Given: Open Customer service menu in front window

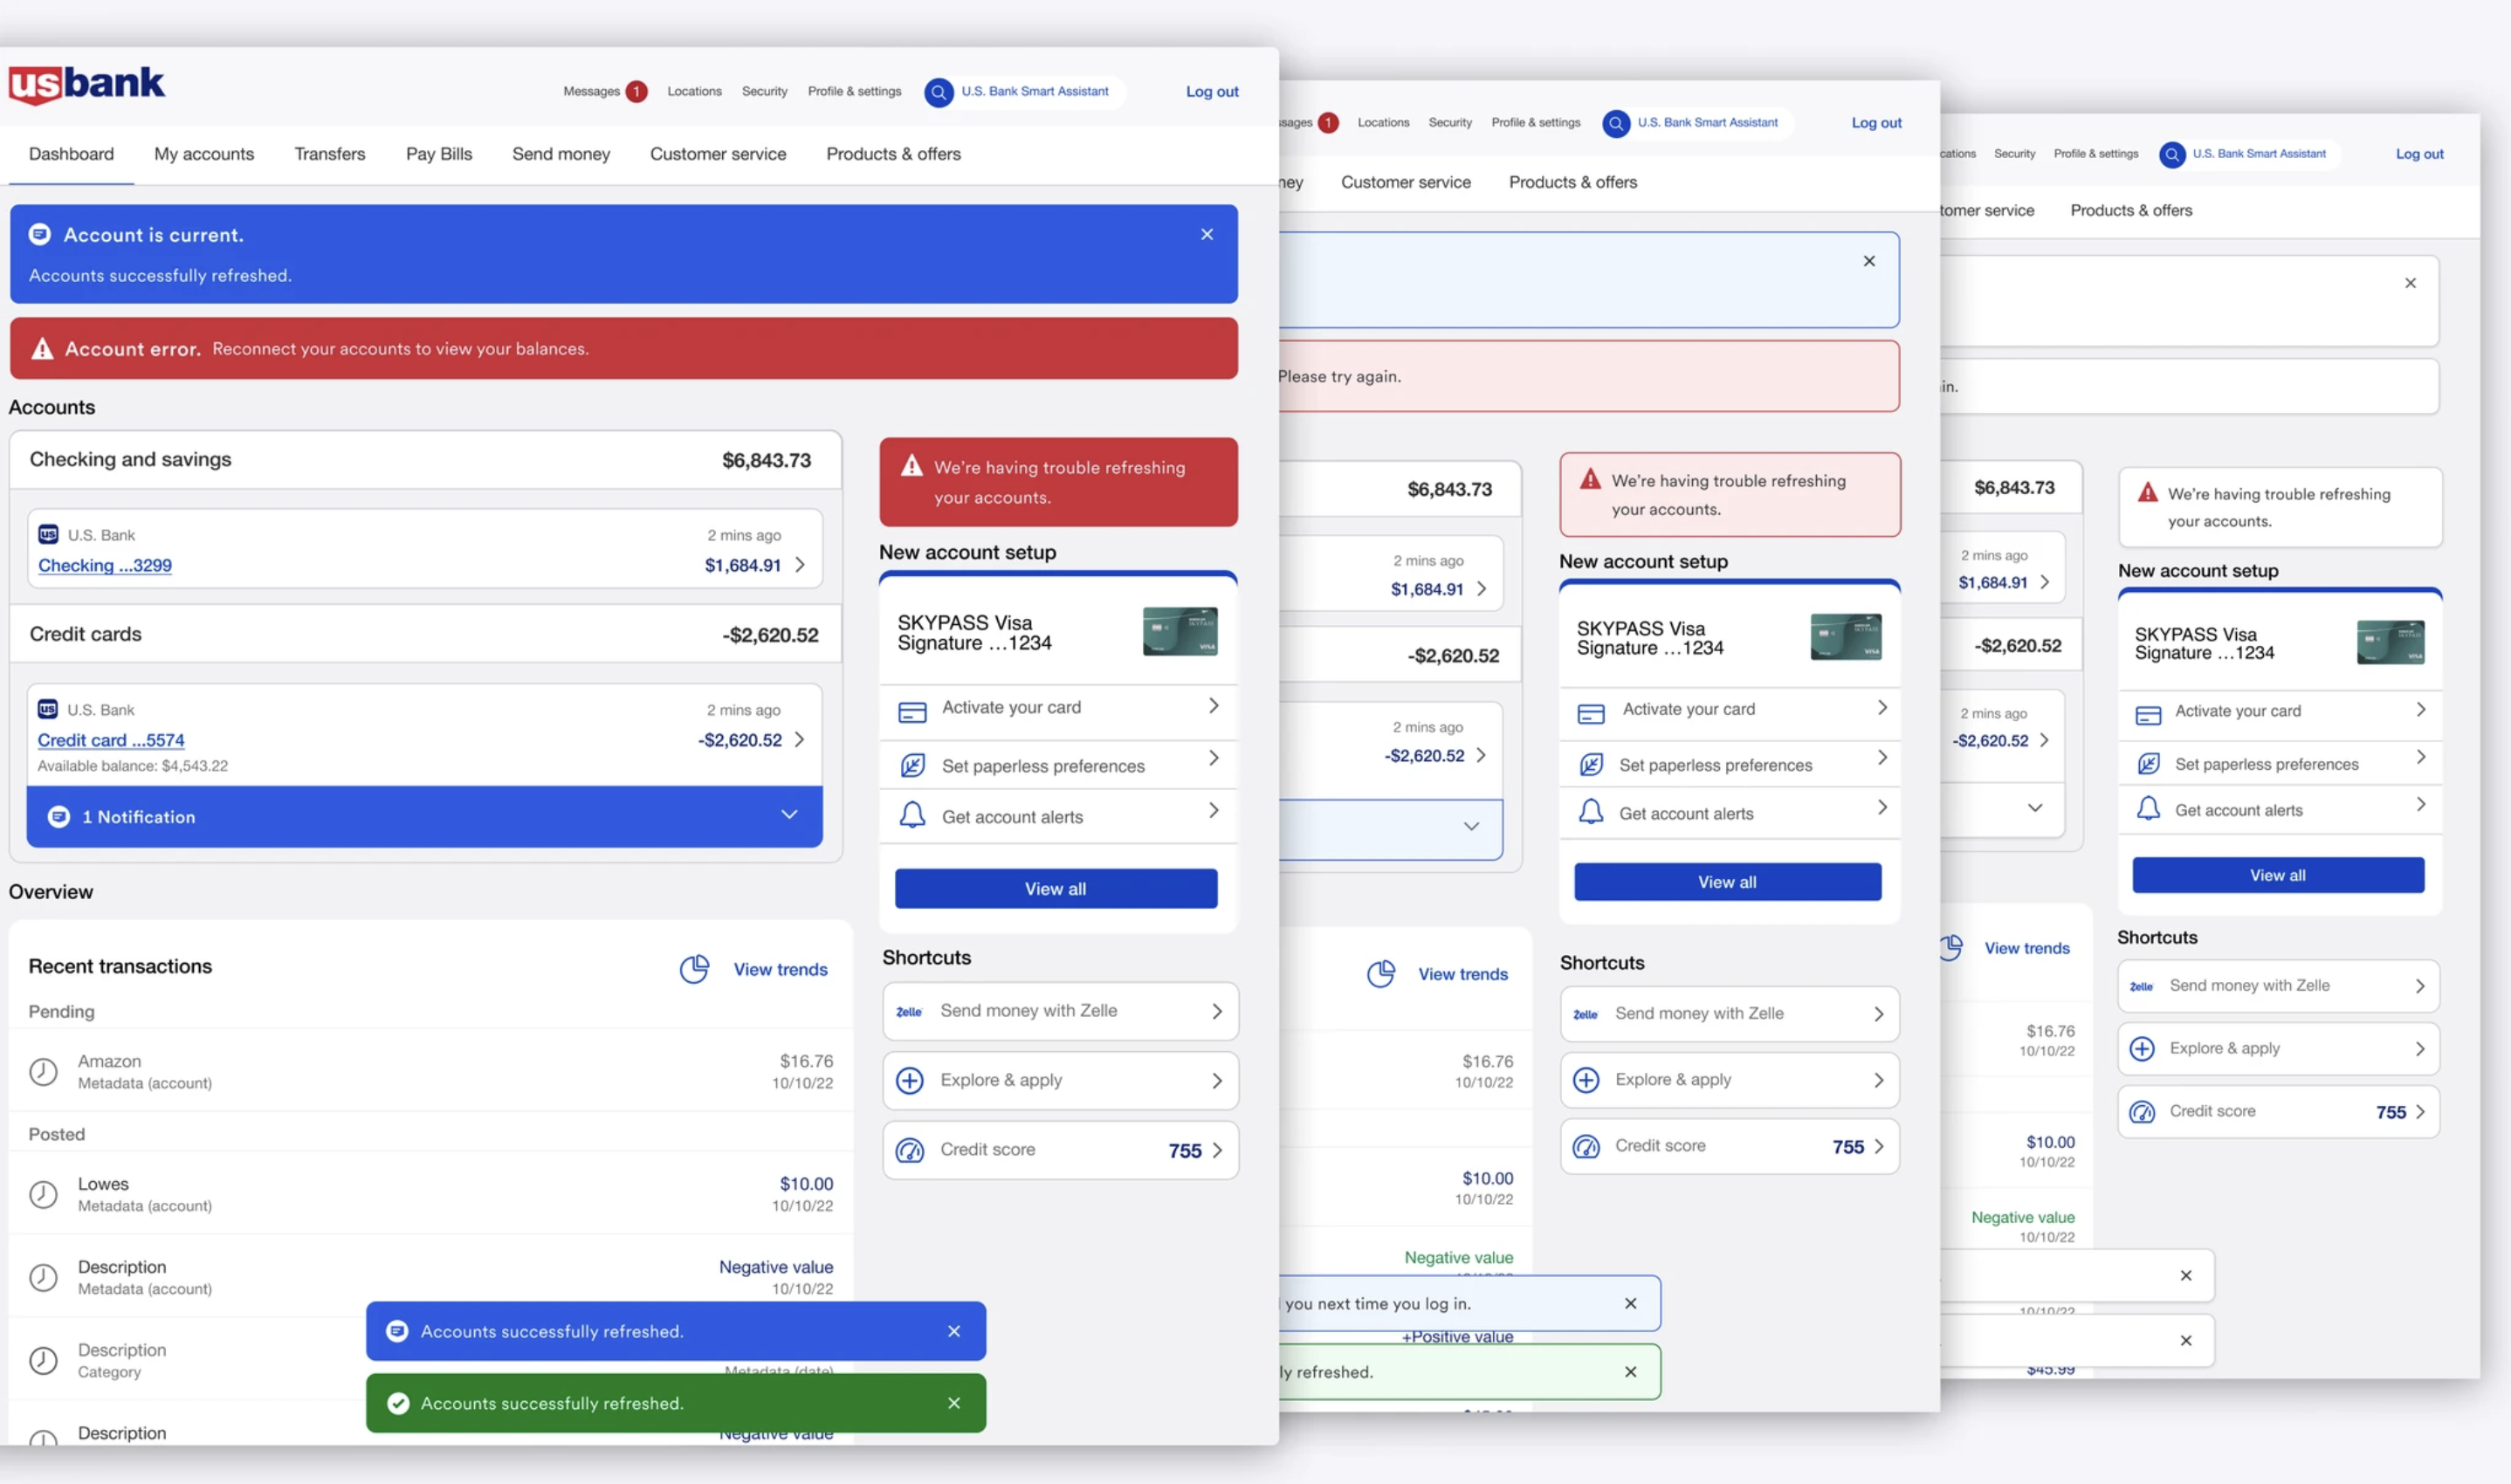Looking at the screenshot, I should [x=718, y=154].
